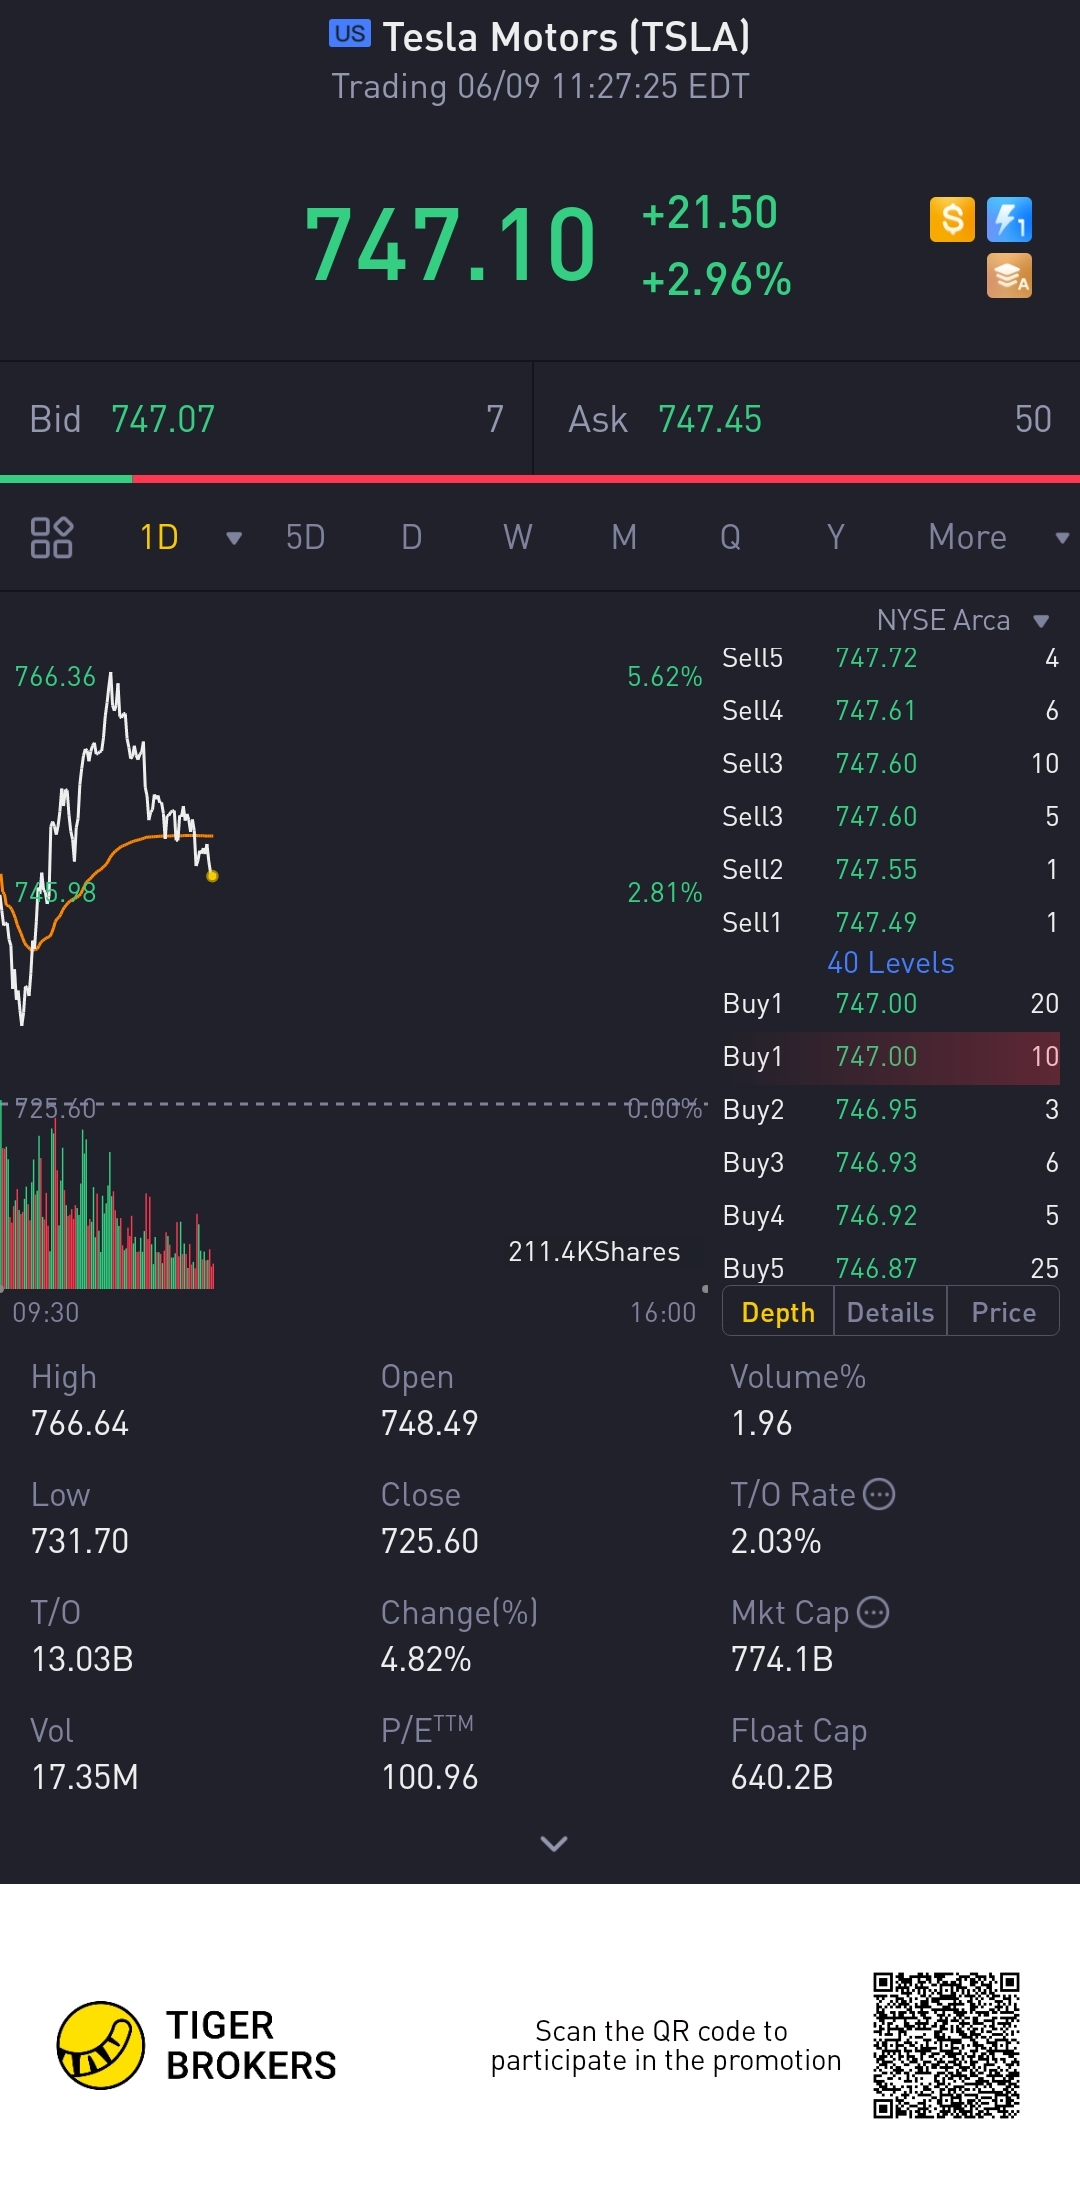Expand the More timeframes dropdown

(x=1062, y=538)
